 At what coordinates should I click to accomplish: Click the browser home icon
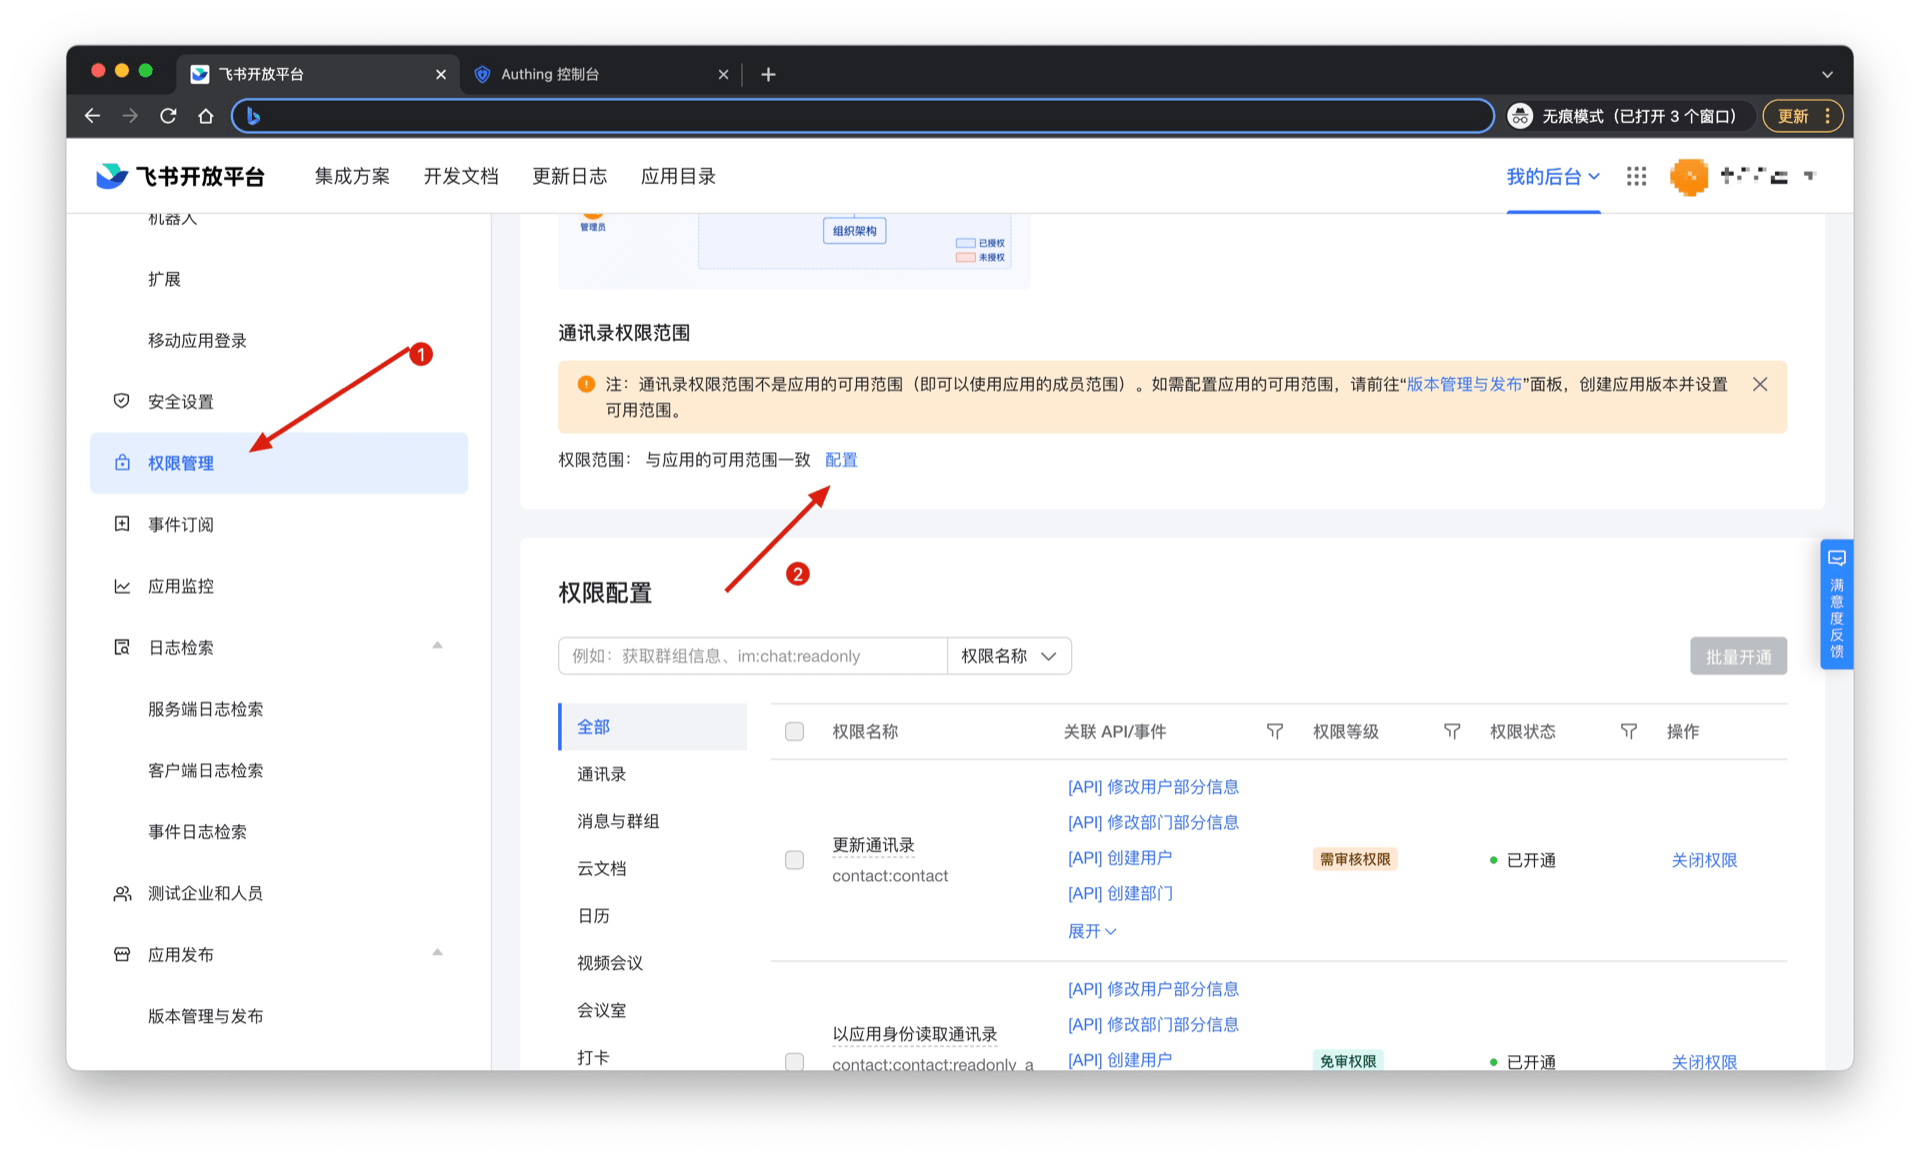coord(206,116)
